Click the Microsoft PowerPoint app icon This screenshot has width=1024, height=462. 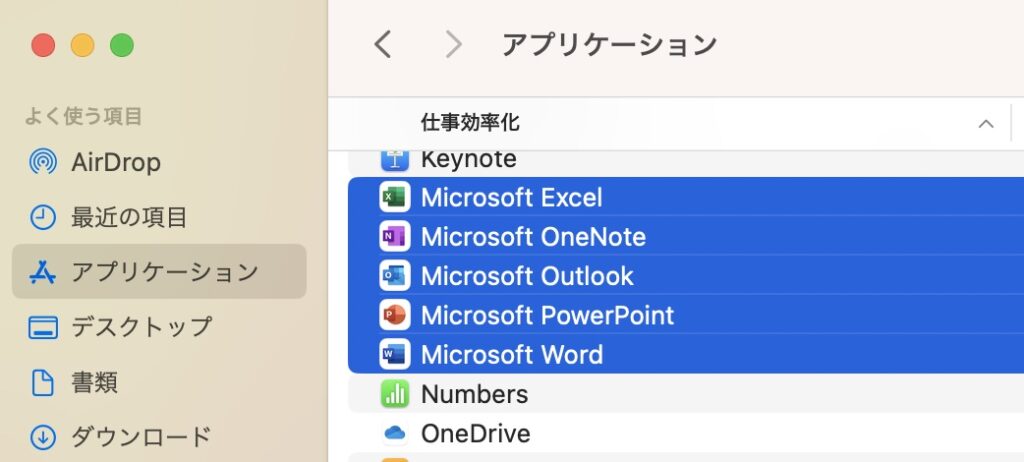click(x=395, y=315)
